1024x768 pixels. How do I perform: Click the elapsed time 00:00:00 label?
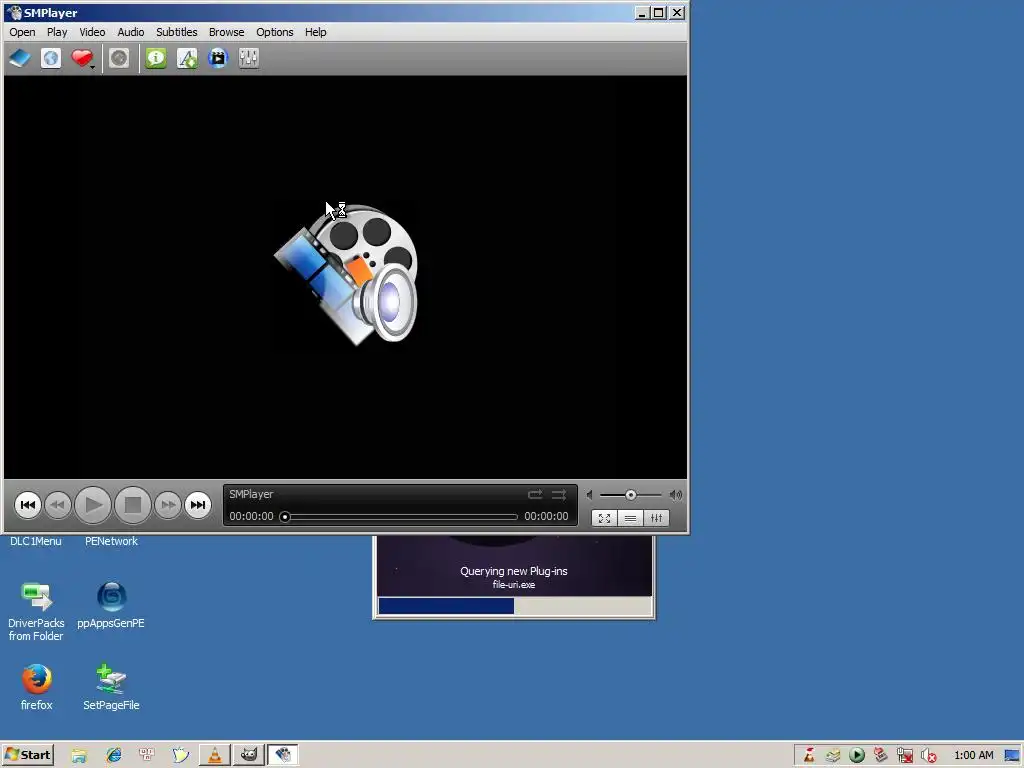(x=251, y=516)
